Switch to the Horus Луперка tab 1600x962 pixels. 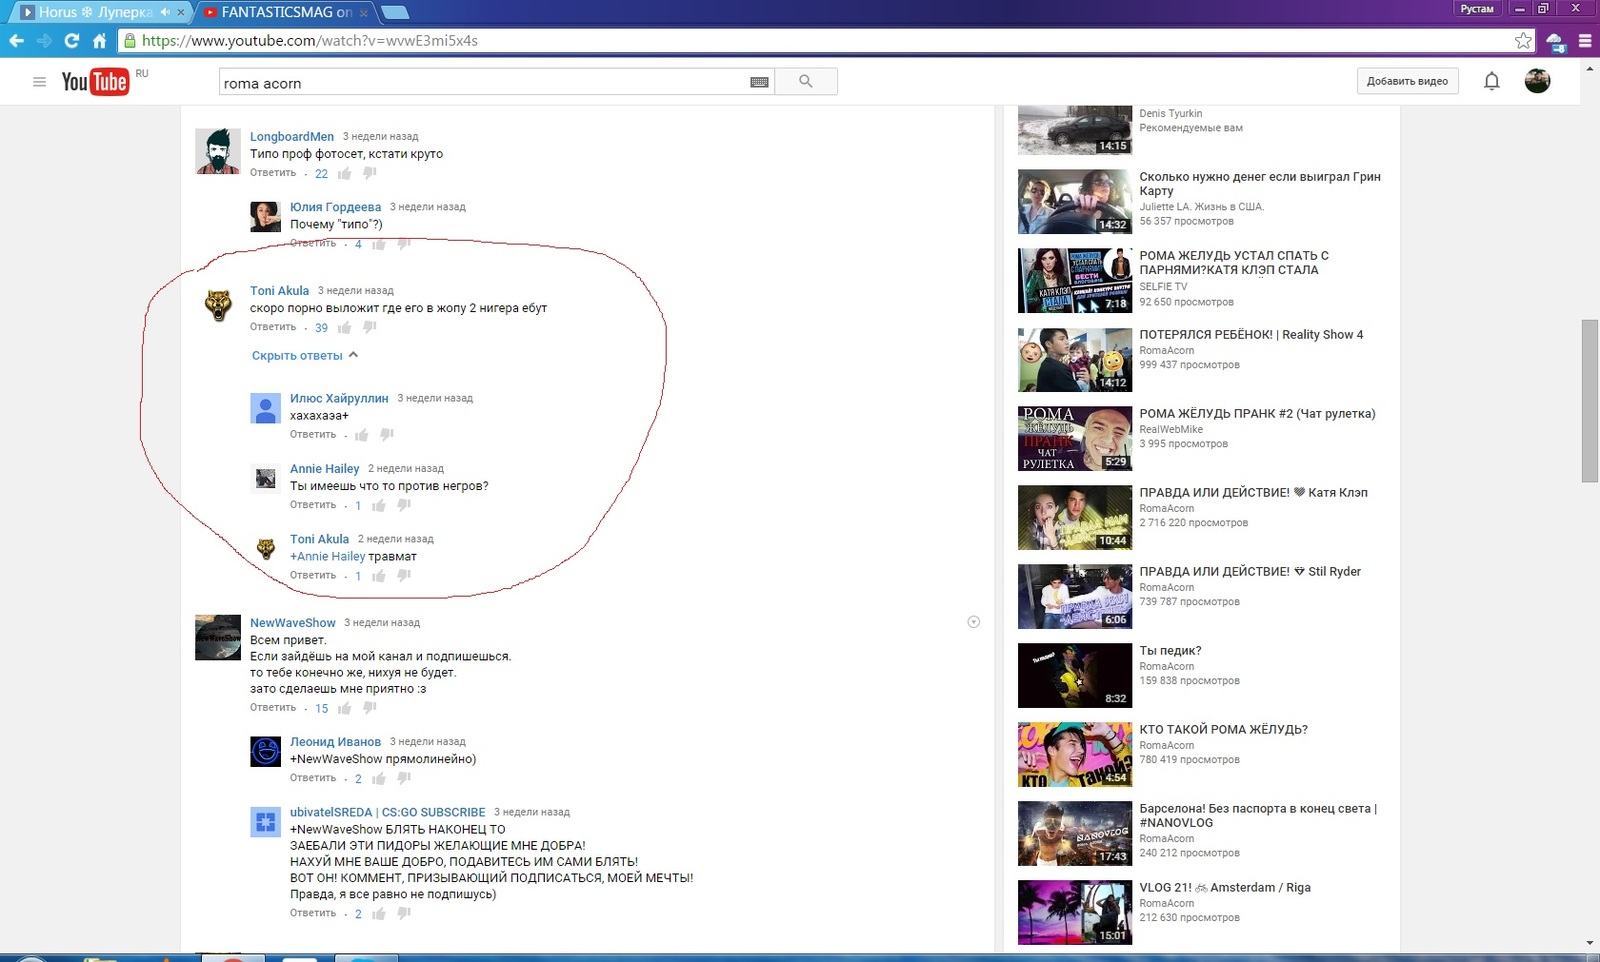95,12
